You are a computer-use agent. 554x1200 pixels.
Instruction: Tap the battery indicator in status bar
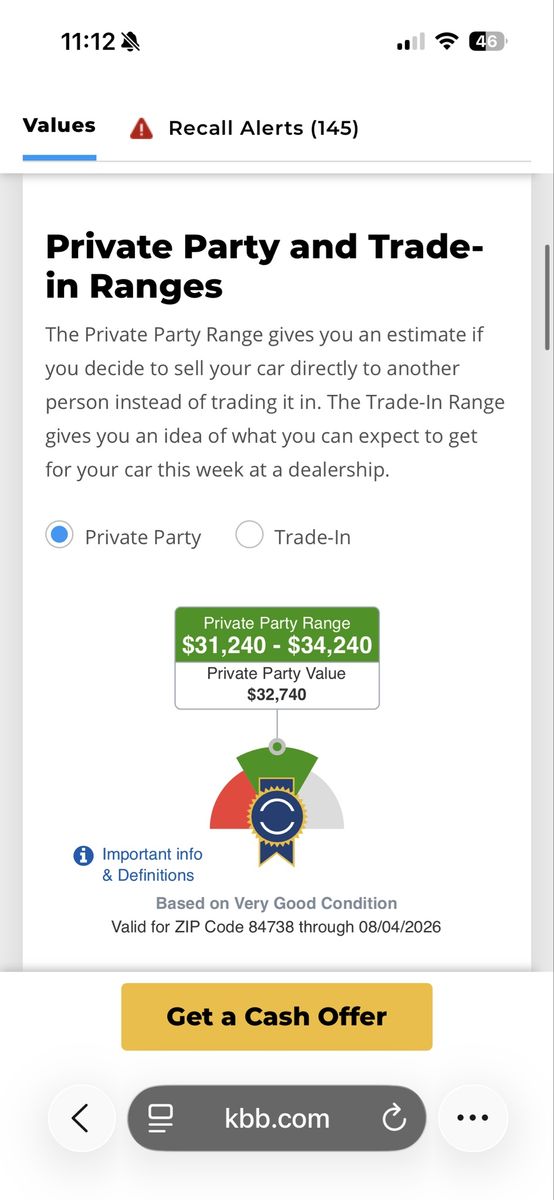[x=488, y=42]
